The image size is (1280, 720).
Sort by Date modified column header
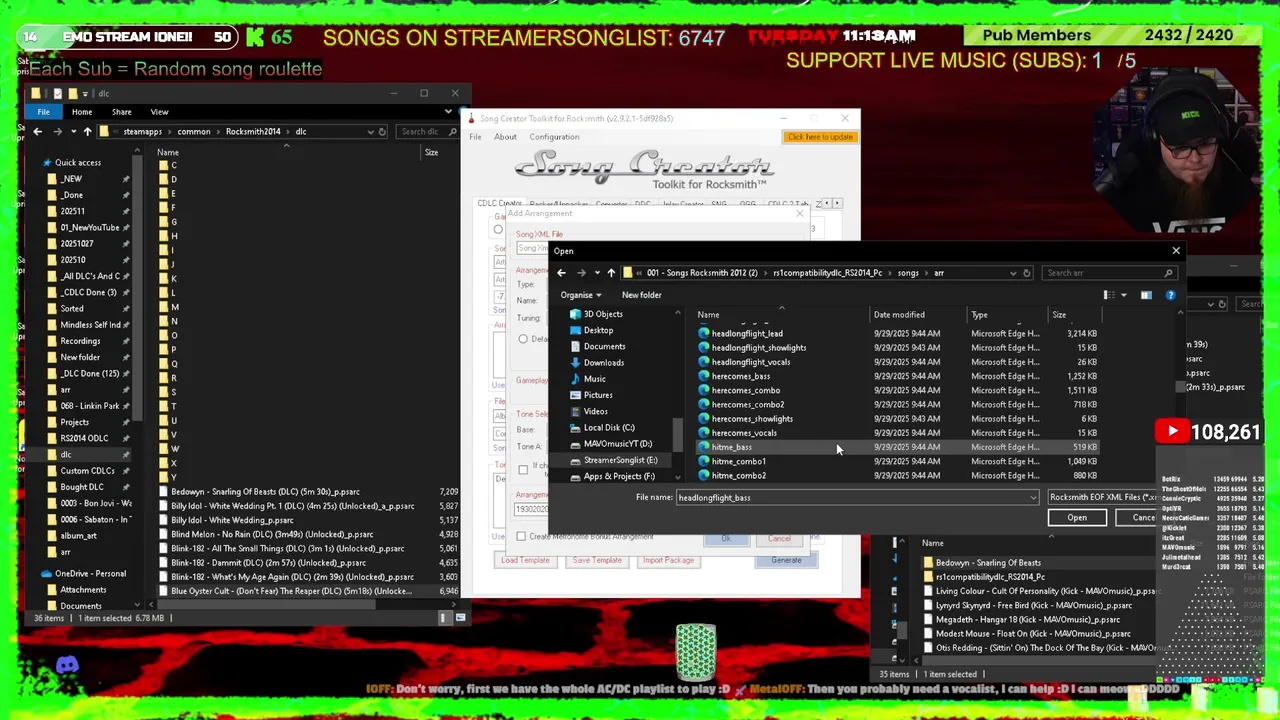pos(899,315)
